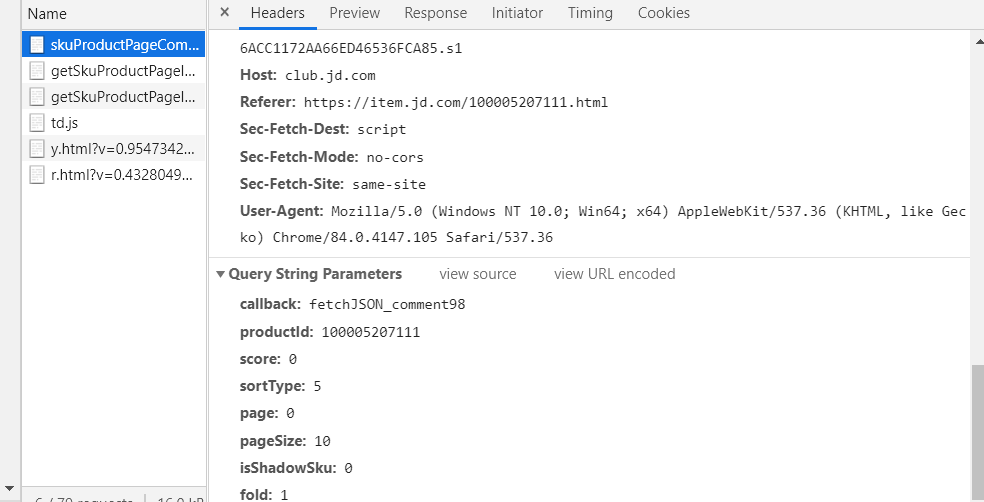984x502 pixels.
Task: Click the view URL encoded link
Action: tap(614, 274)
